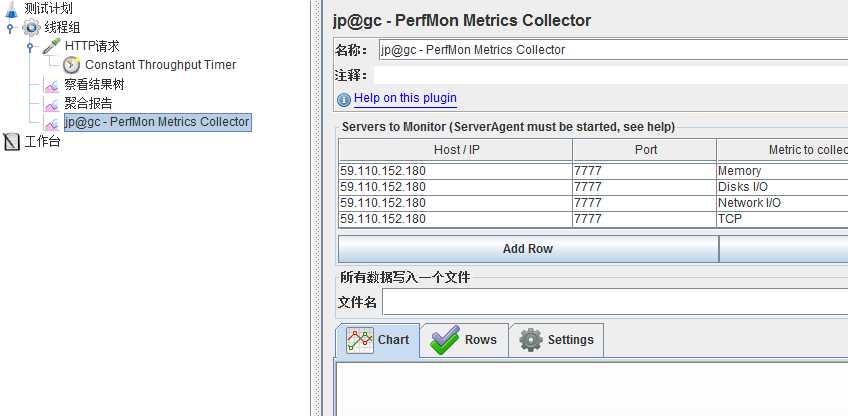848x416 pixels.
Task: Select Host cell in the Network I/O row
Action: point(455,203)
